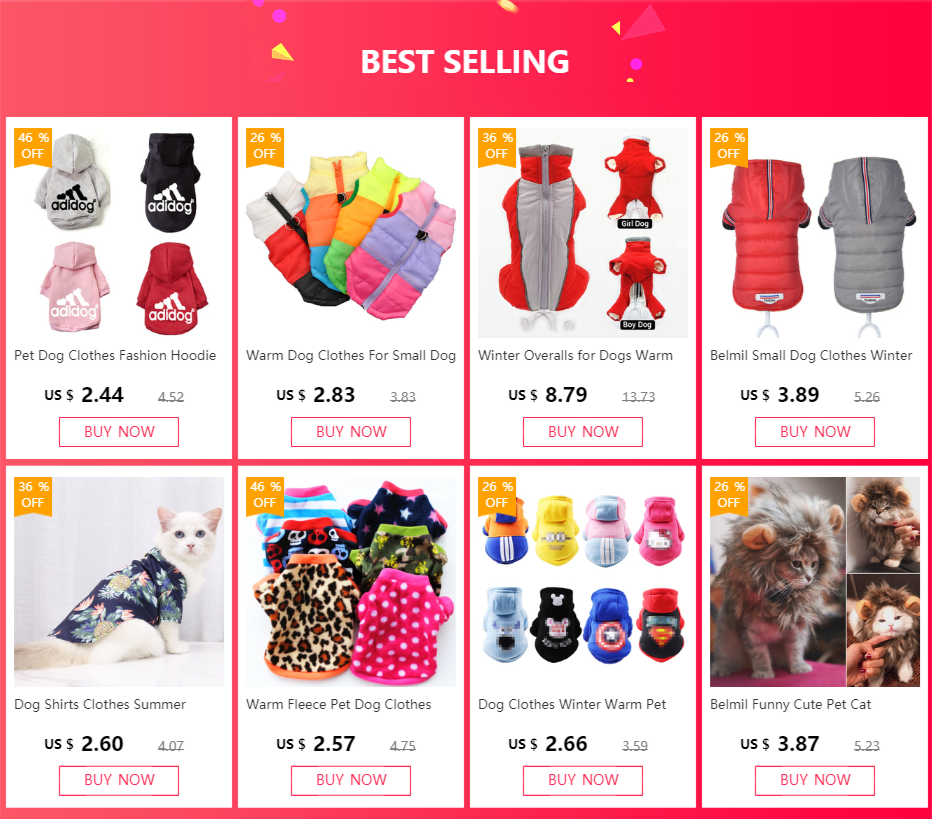932x819 pixels.
Task: Click the 36% OFF badge on Winter Overalls
Action: pos(497,146)
